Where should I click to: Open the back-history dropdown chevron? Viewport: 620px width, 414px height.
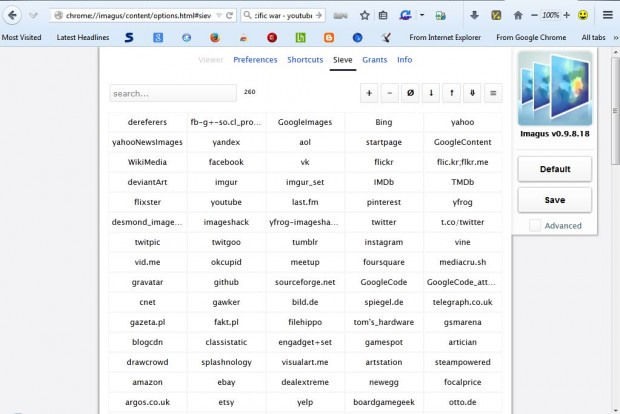33,15
